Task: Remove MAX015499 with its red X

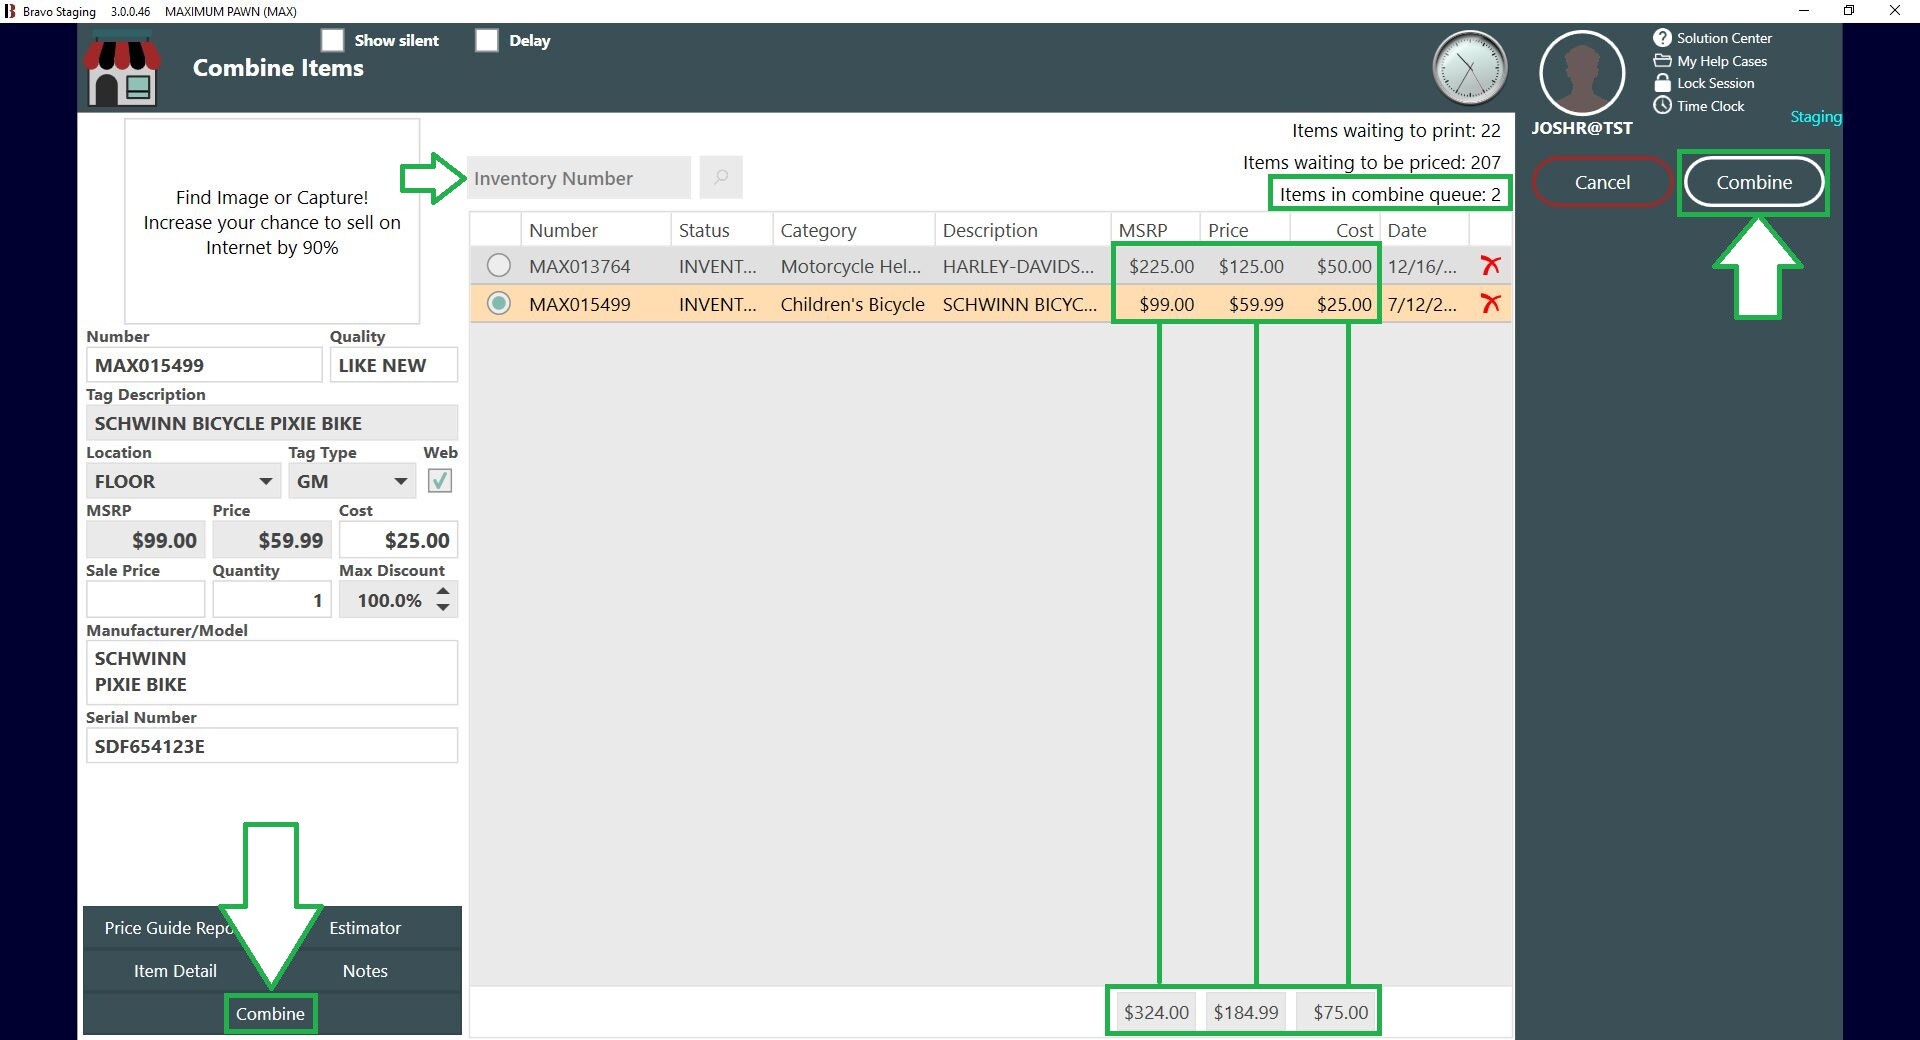Action: click(1490, 303)
